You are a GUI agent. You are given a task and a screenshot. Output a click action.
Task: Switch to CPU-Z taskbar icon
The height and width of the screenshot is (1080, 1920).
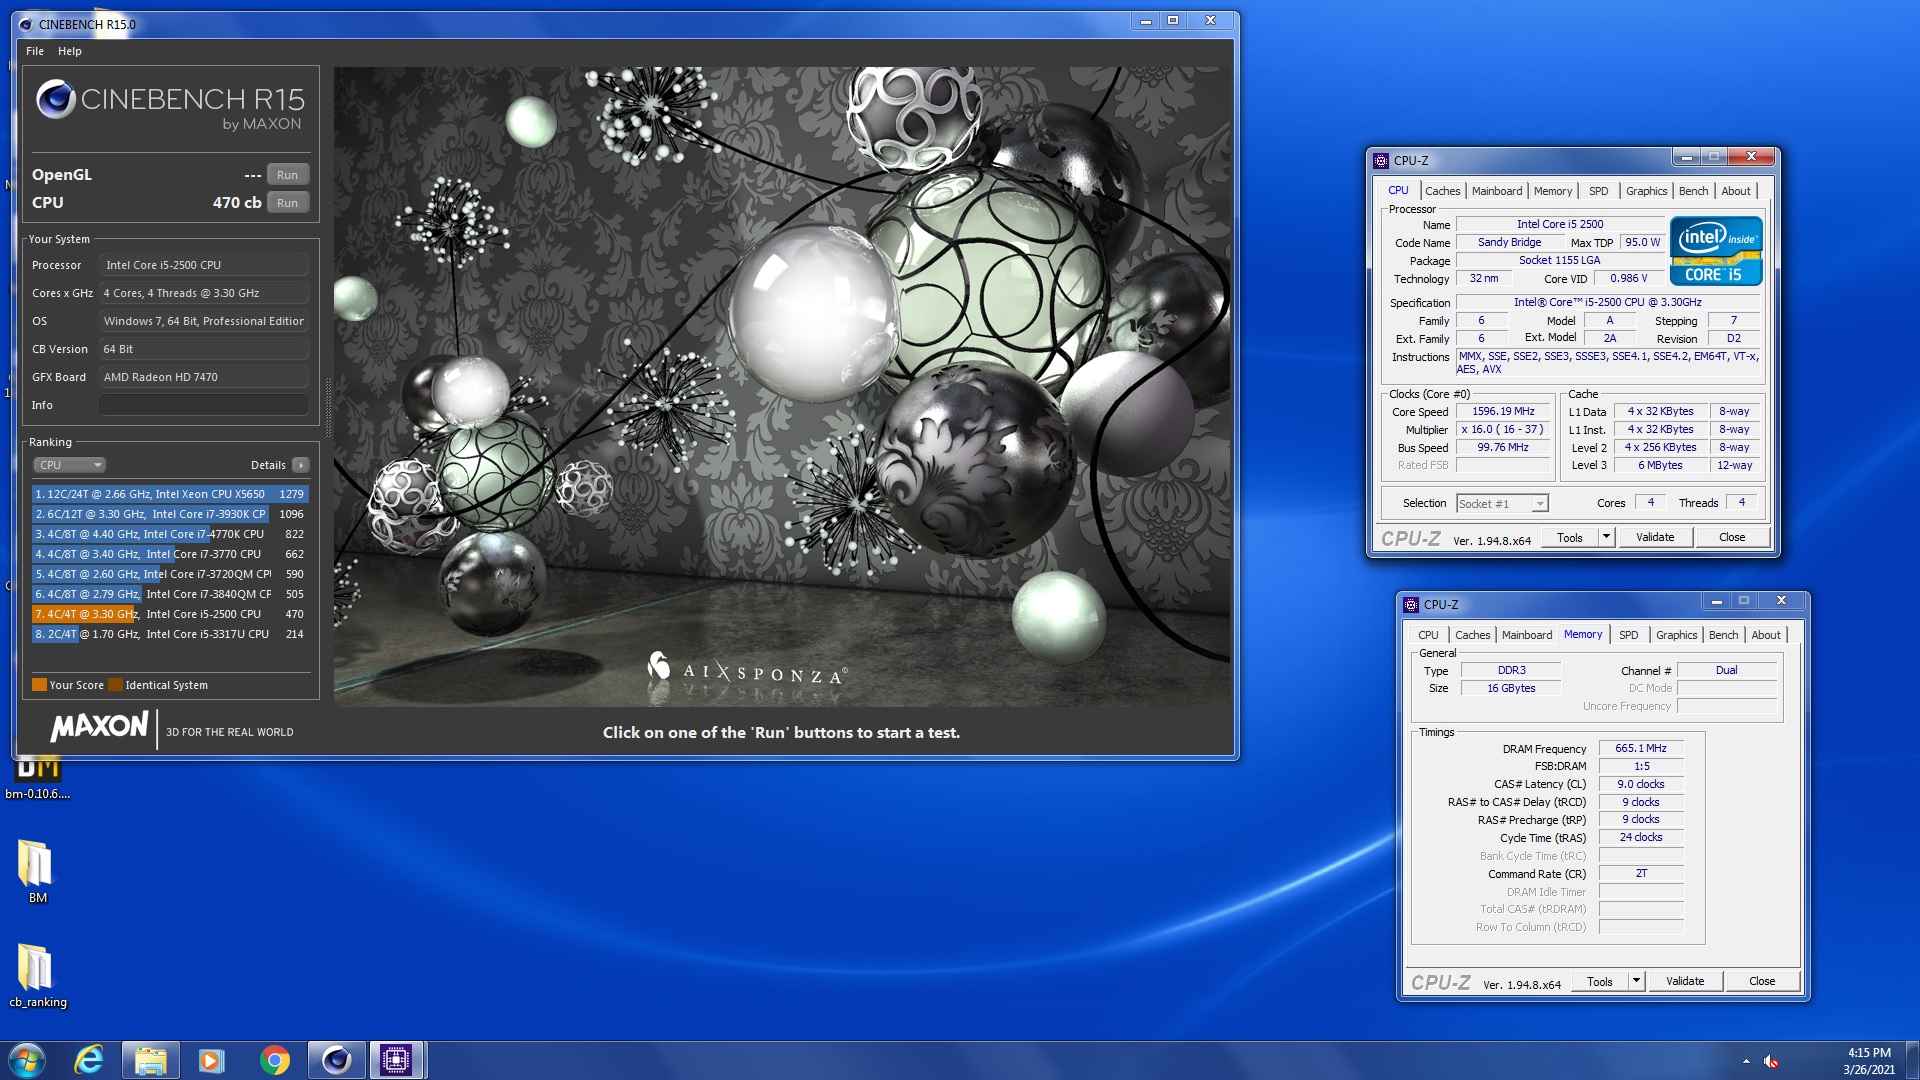point(397,1060)
